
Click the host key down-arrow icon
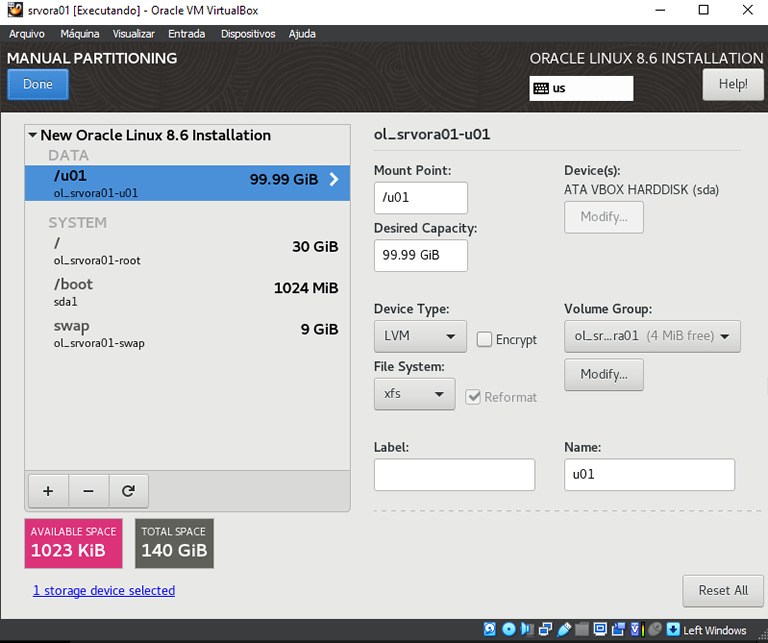coord(673,629)
